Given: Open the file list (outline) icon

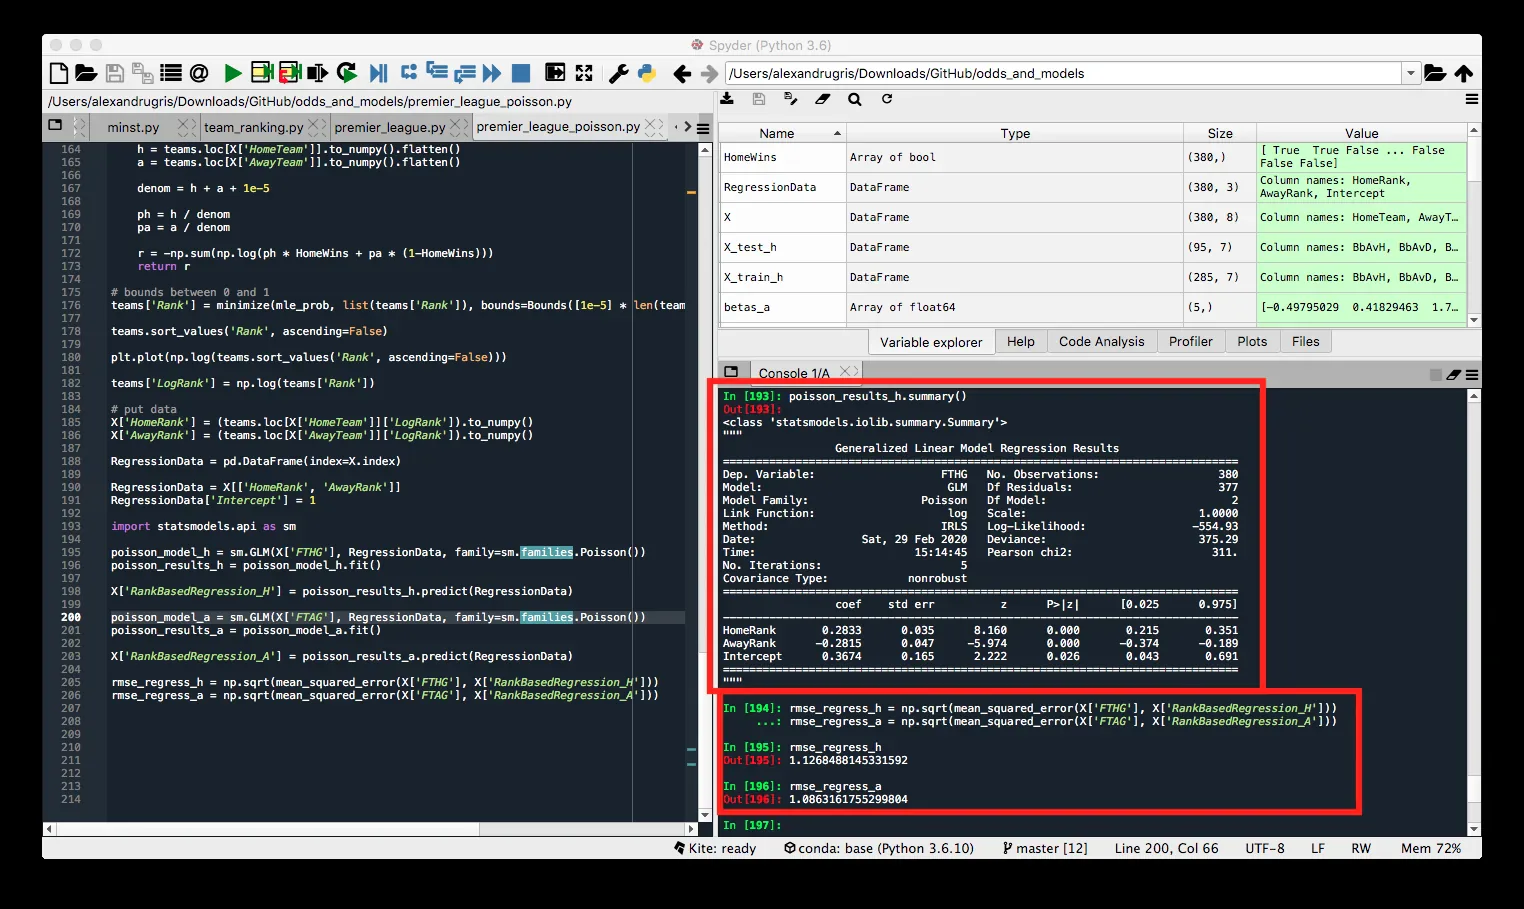Looking at the screenshot, I should (171, 73).
